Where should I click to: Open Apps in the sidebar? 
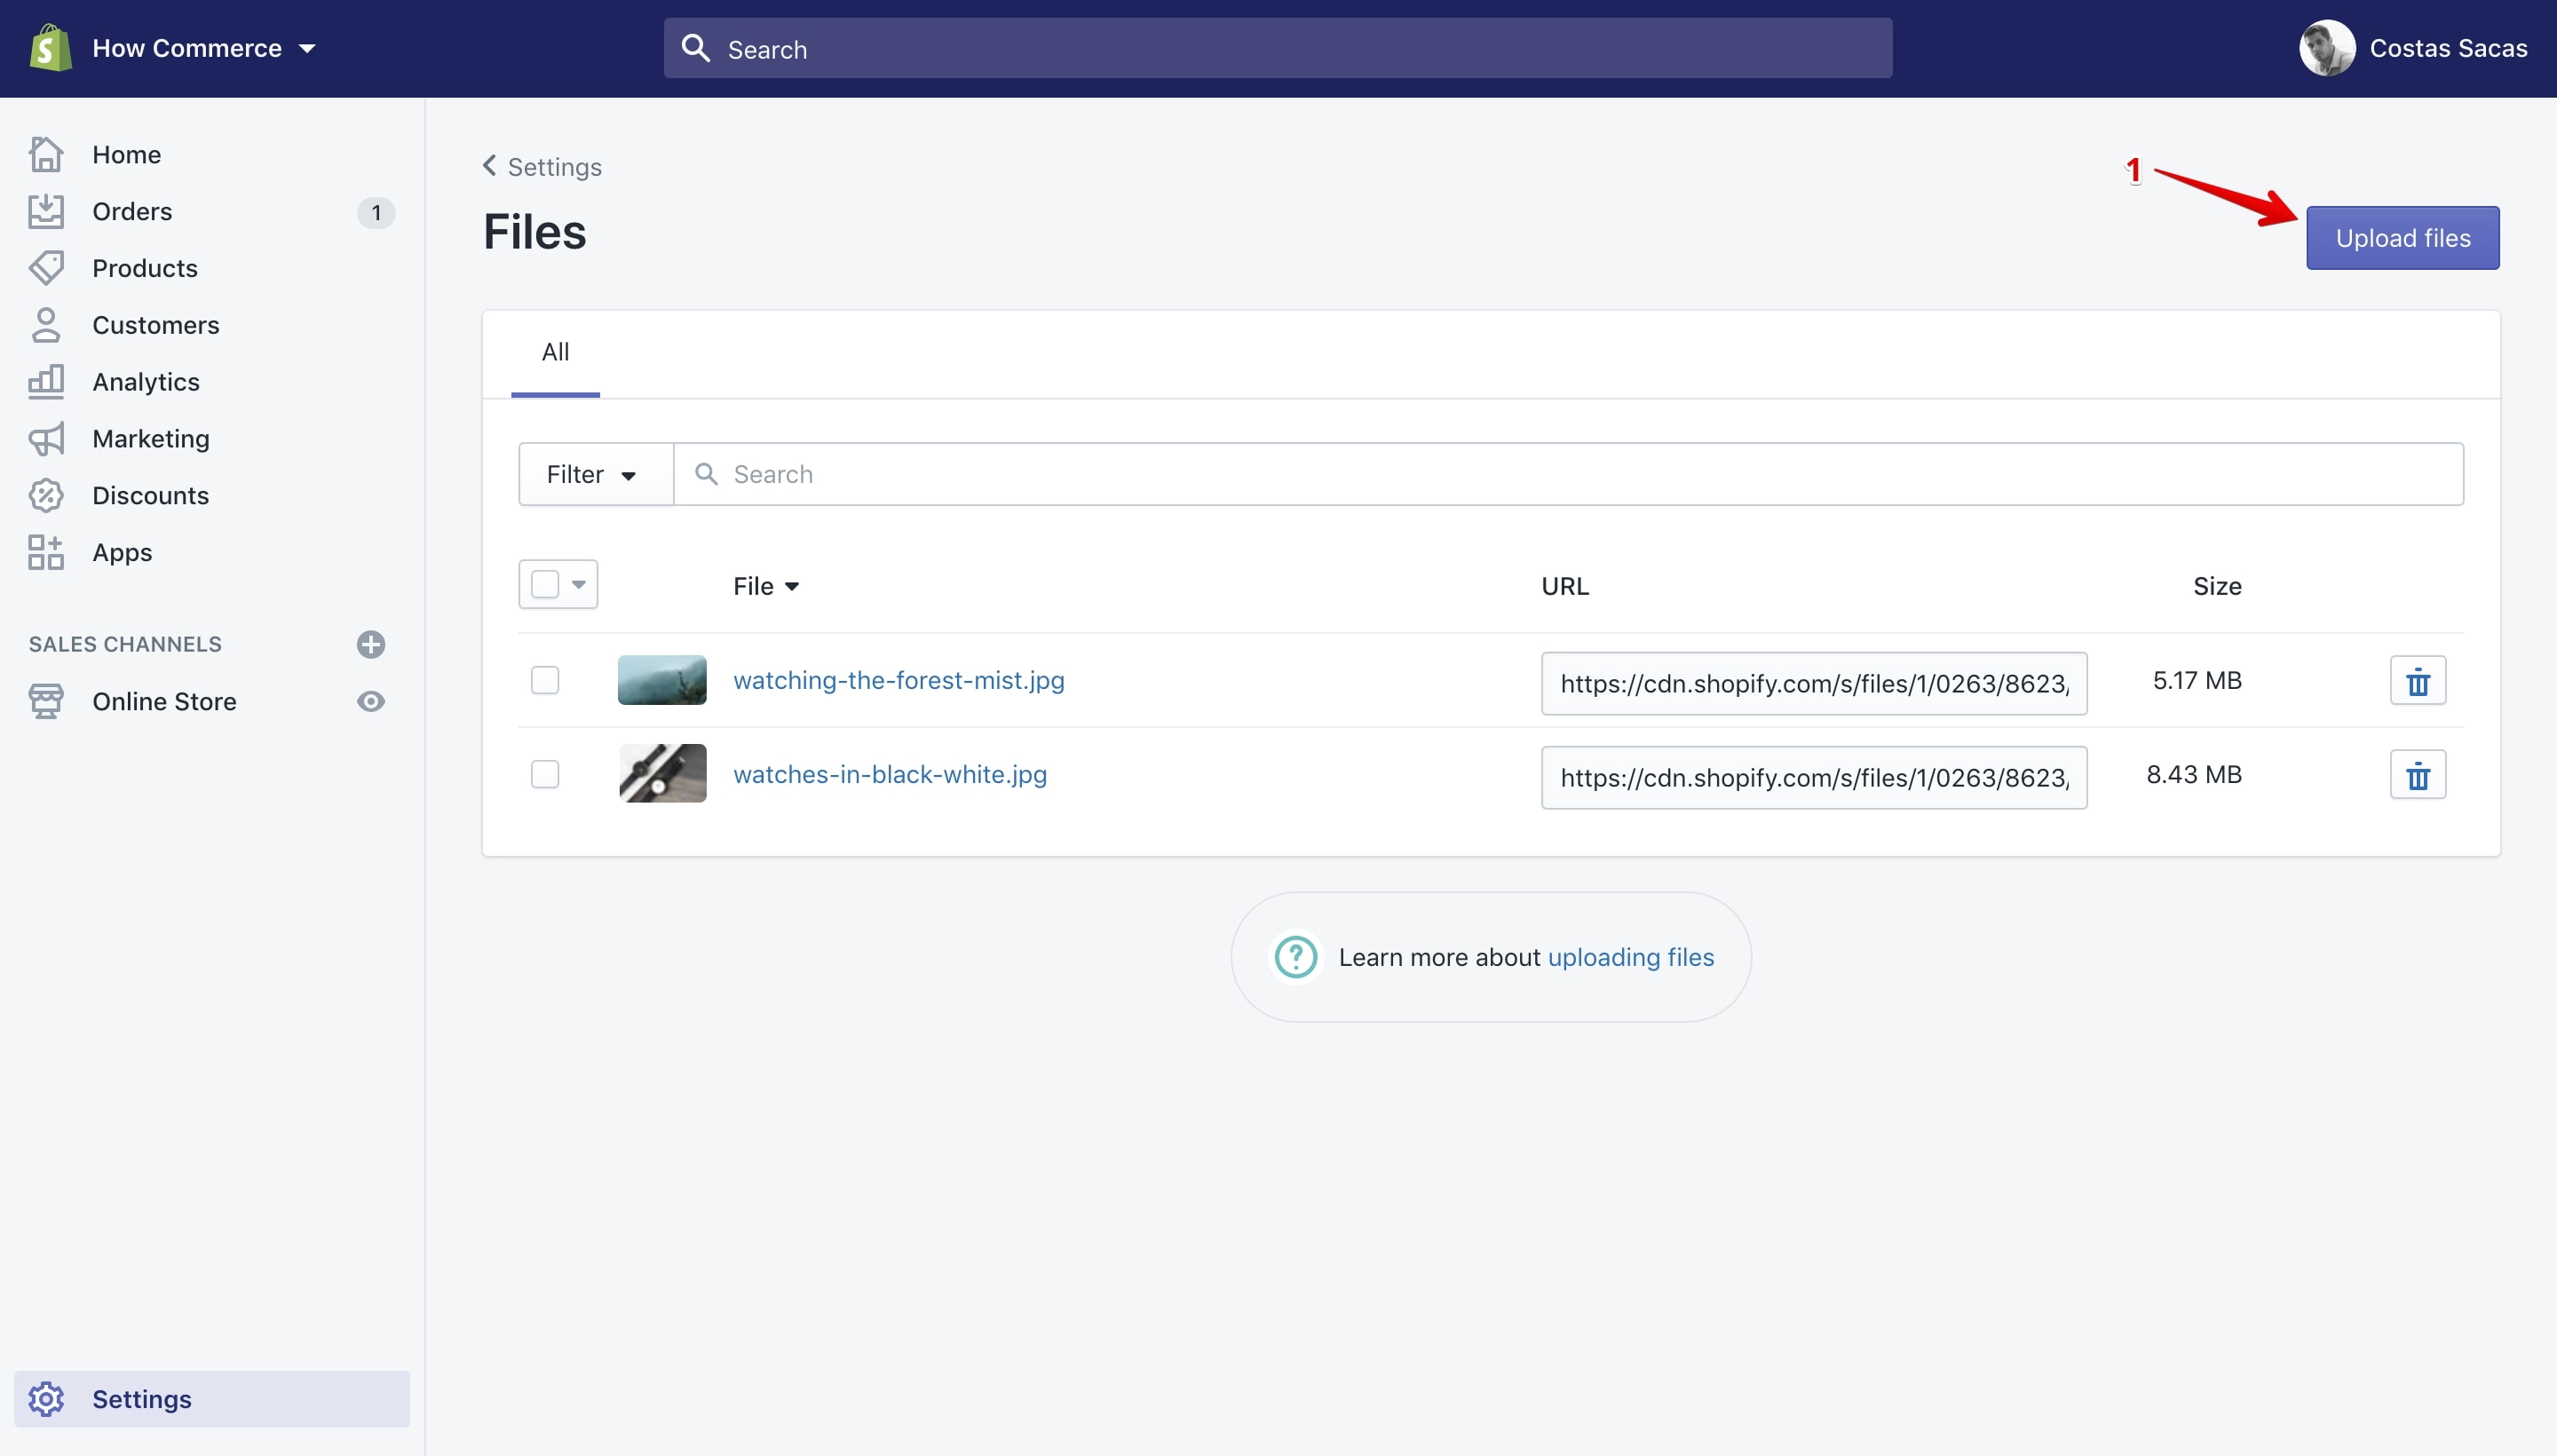[x=122, y=552]
